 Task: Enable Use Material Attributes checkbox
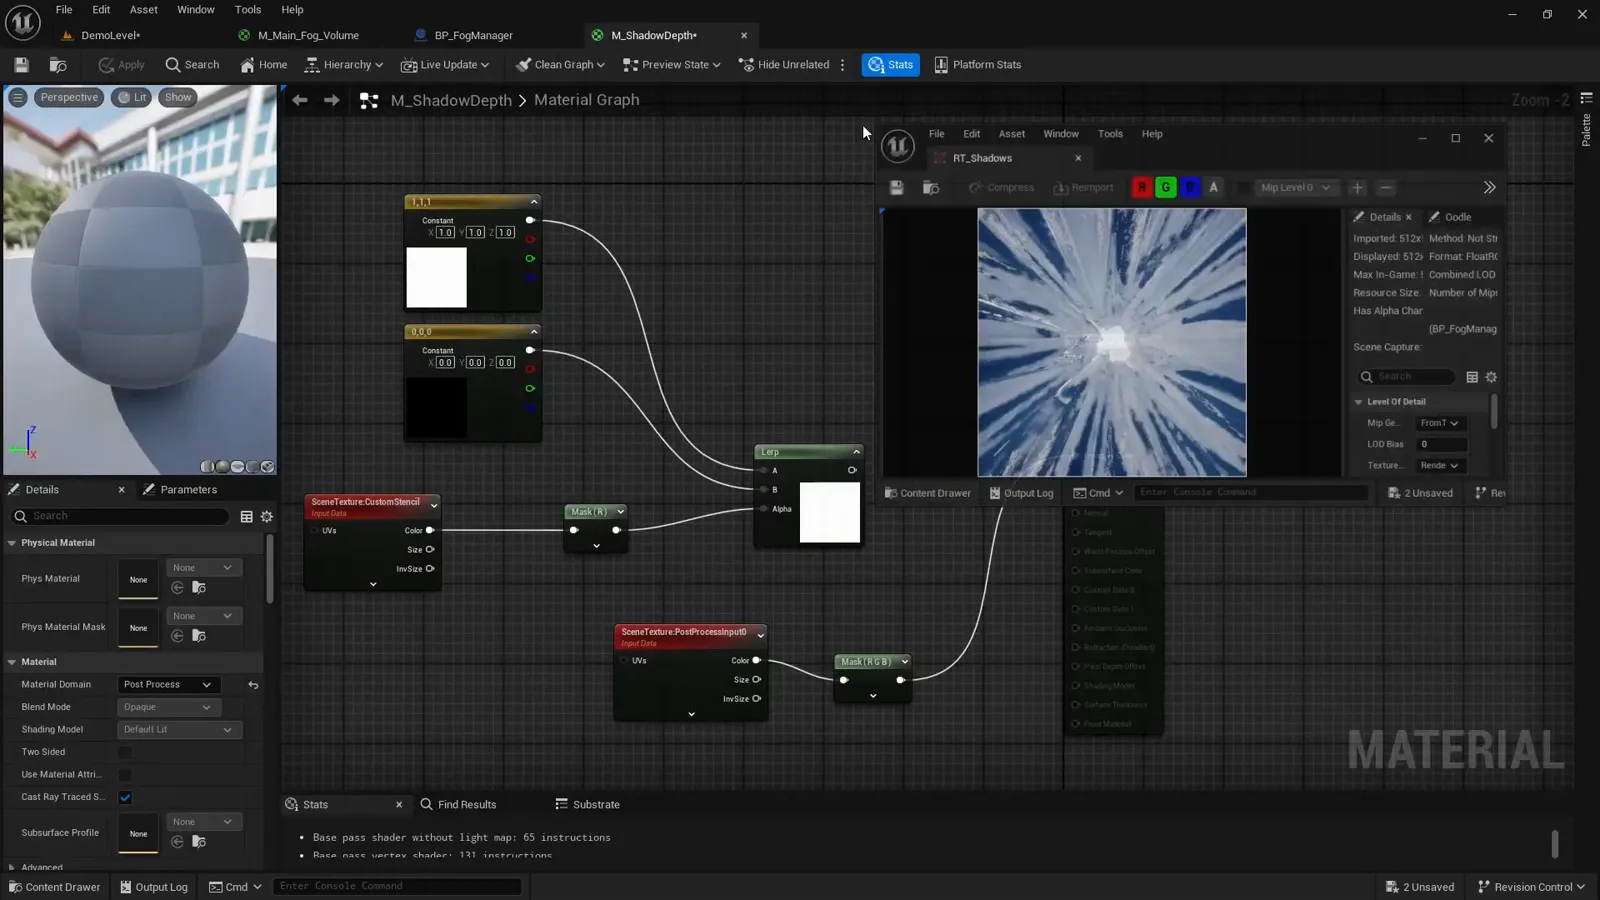[125, 775]
